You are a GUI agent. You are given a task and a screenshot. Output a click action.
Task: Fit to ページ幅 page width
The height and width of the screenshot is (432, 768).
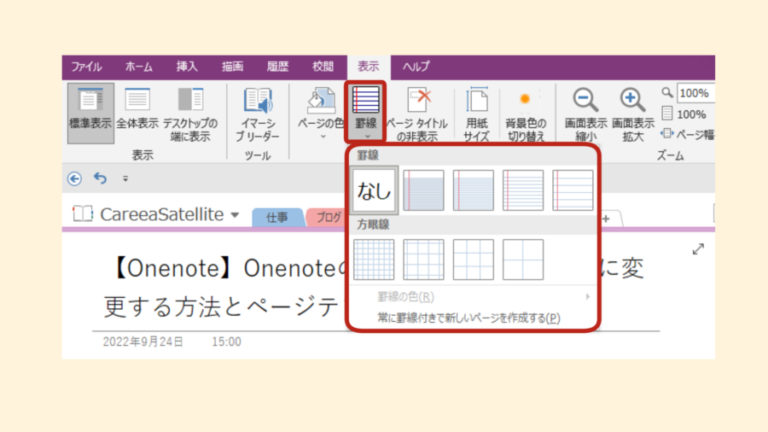(688, 134)
